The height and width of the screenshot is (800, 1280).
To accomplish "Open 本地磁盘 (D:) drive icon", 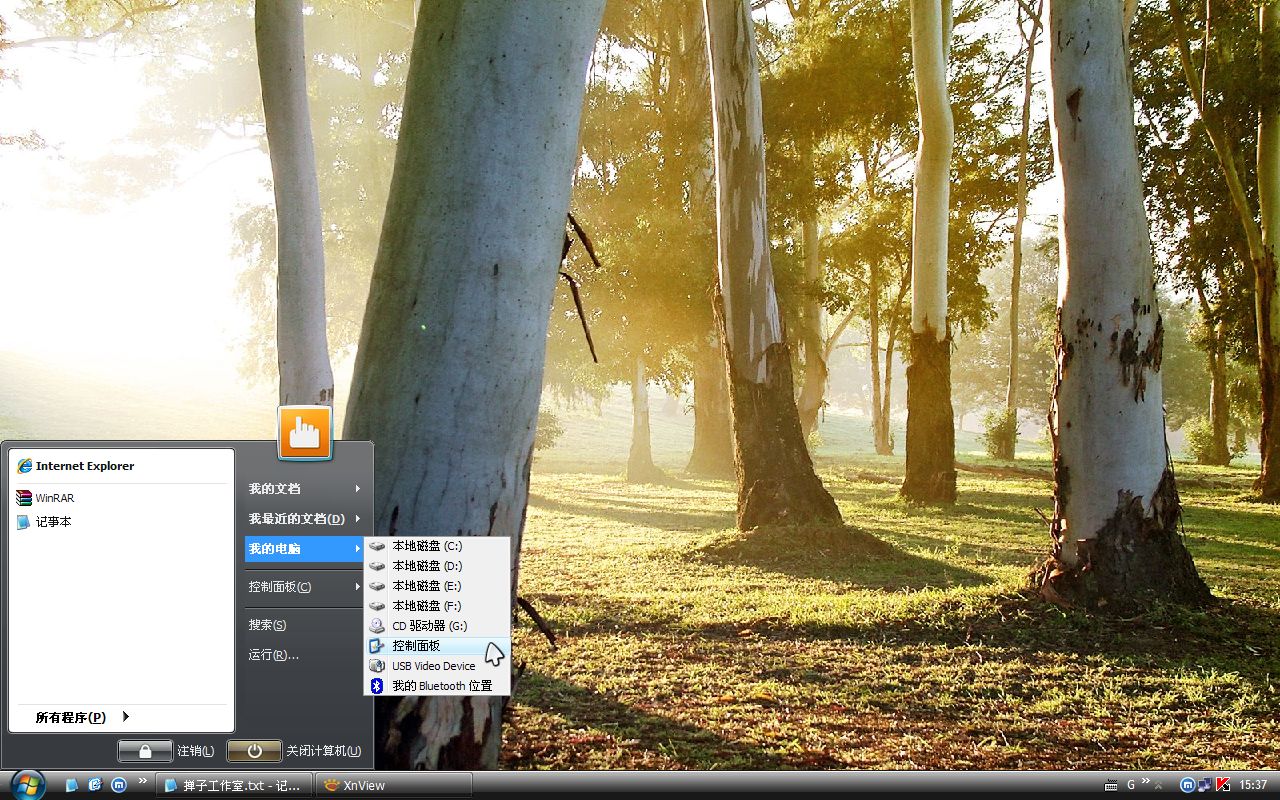I will pos(377,566).
